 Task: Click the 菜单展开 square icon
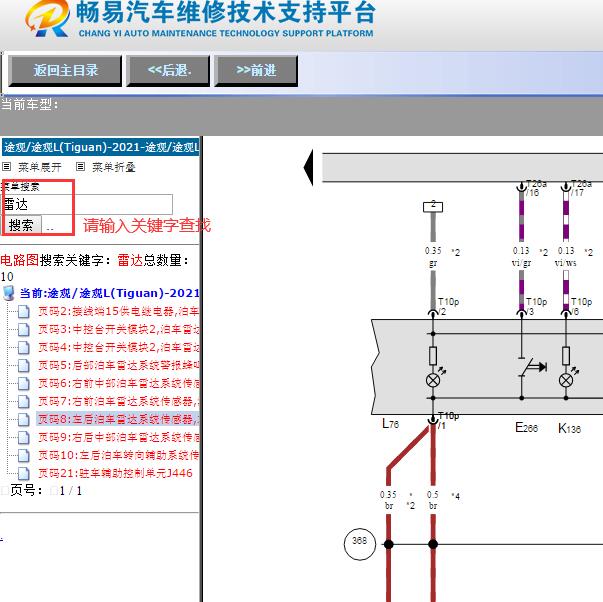click(x=7, y=167)
